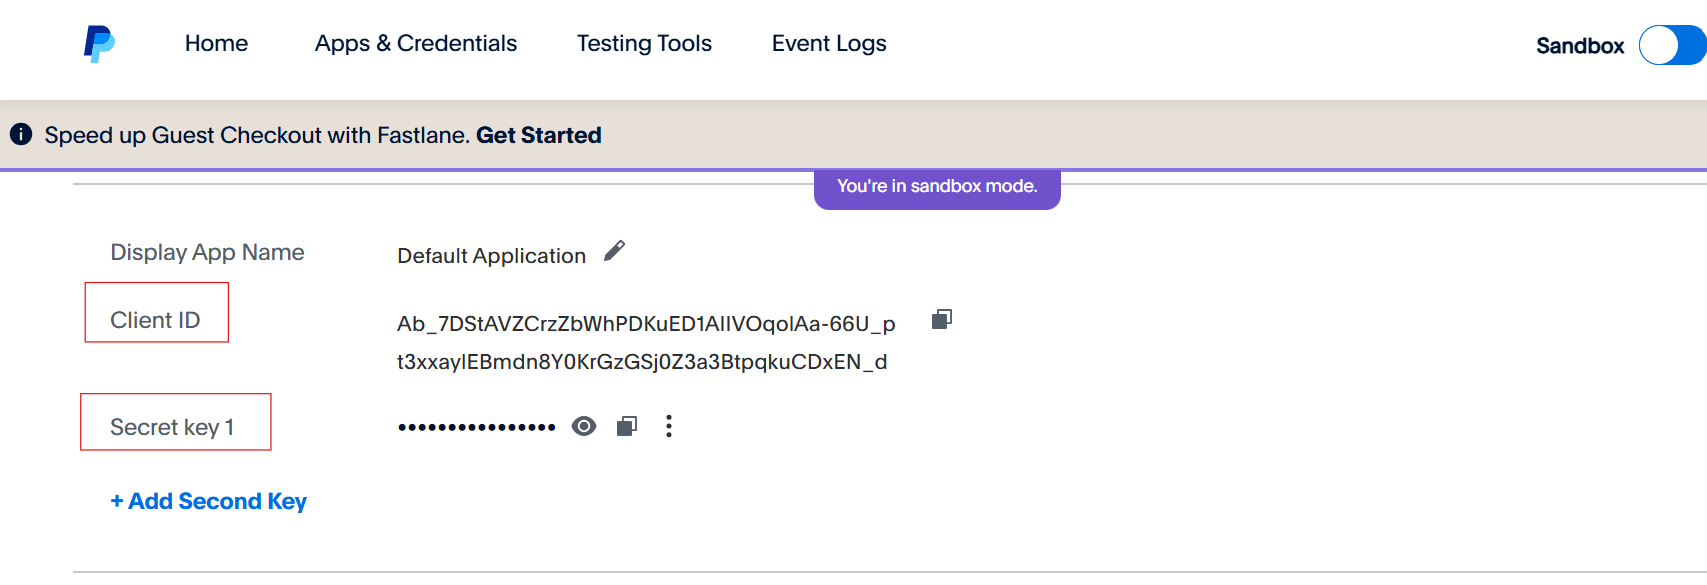Click the info icon in Fastlane banner

pos(21,134)
